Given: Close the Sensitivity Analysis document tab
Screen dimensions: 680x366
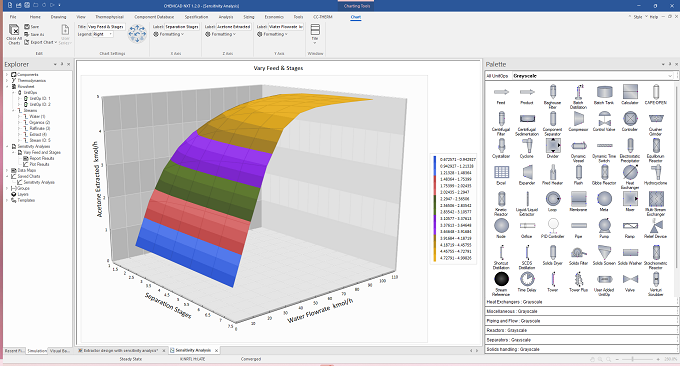Looking at the screenshot, I should (216, 350).
